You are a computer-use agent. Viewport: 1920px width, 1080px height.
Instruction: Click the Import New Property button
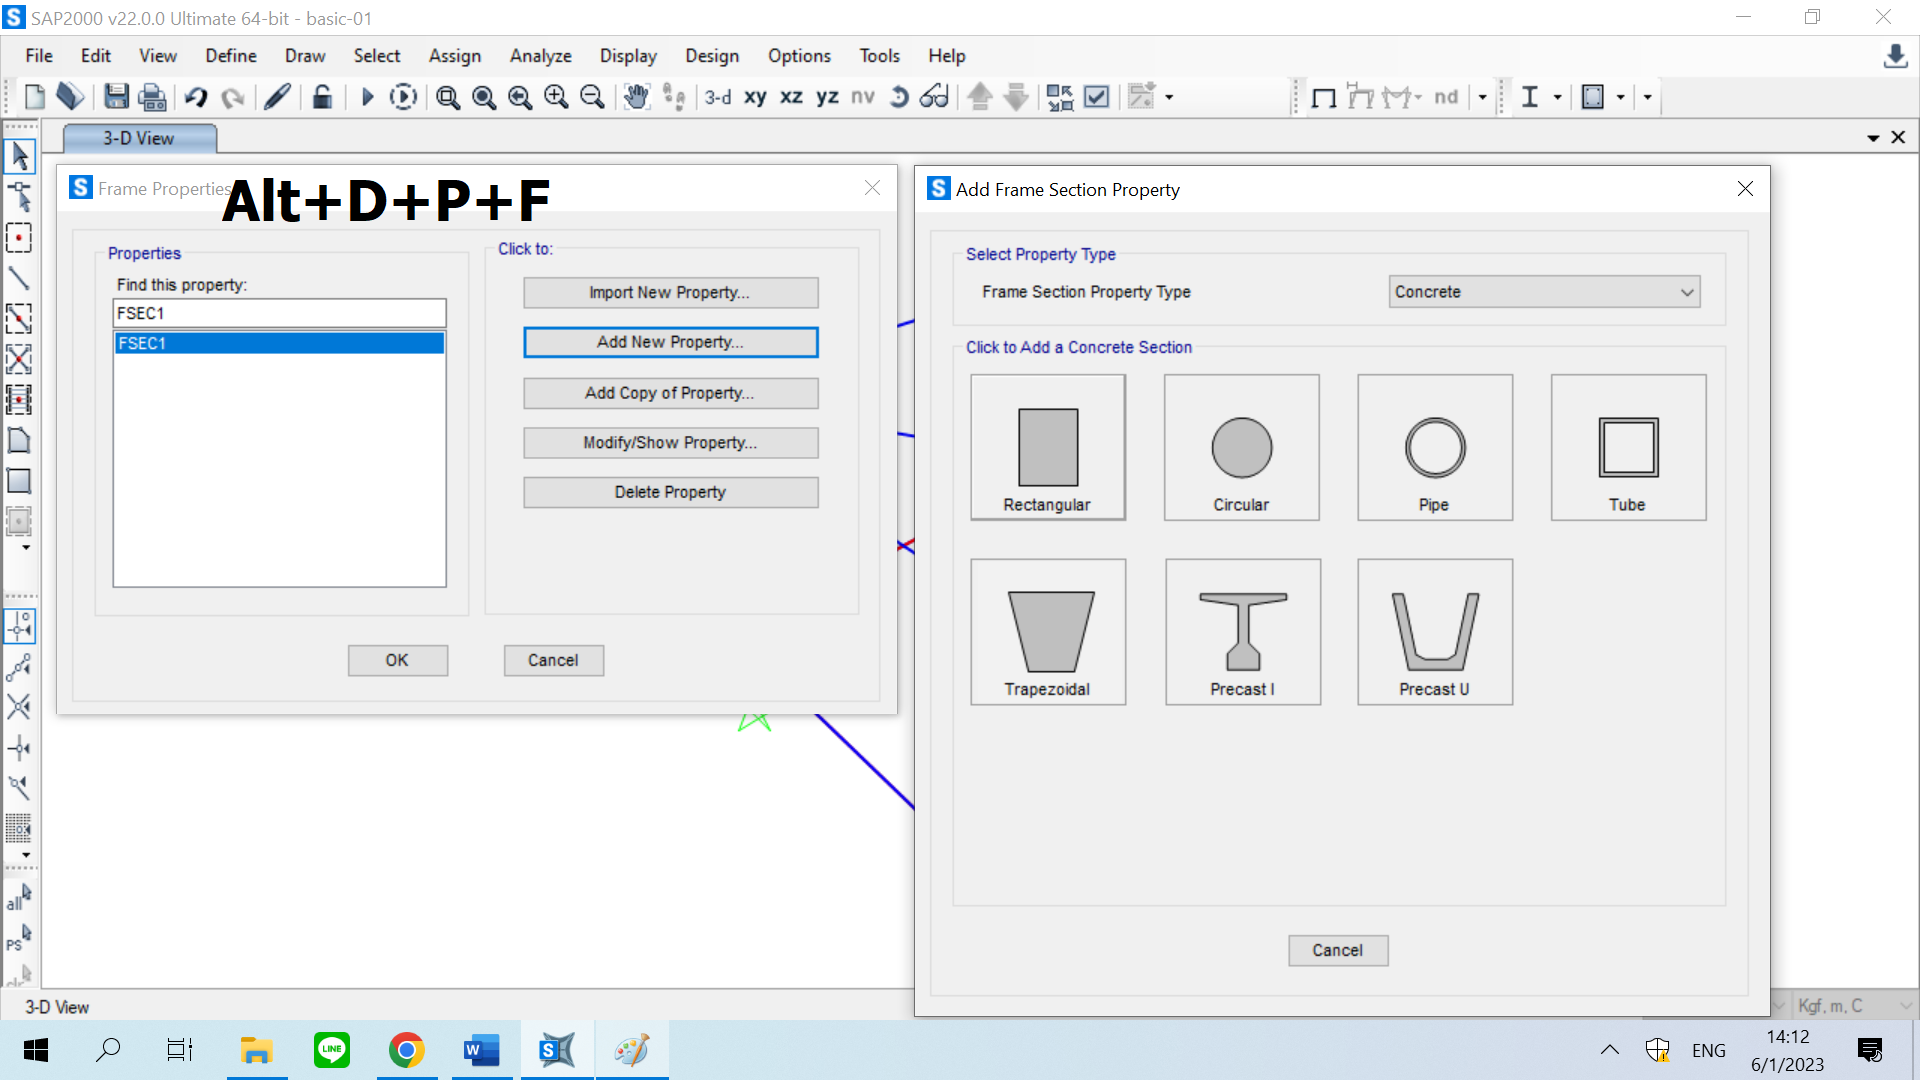670,293
